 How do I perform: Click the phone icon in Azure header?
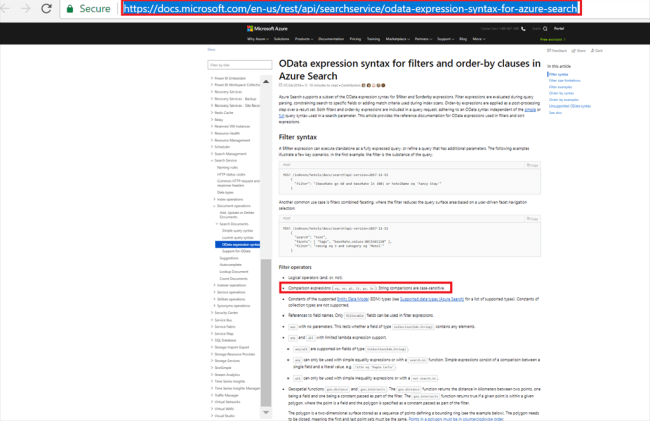point(523,29)
